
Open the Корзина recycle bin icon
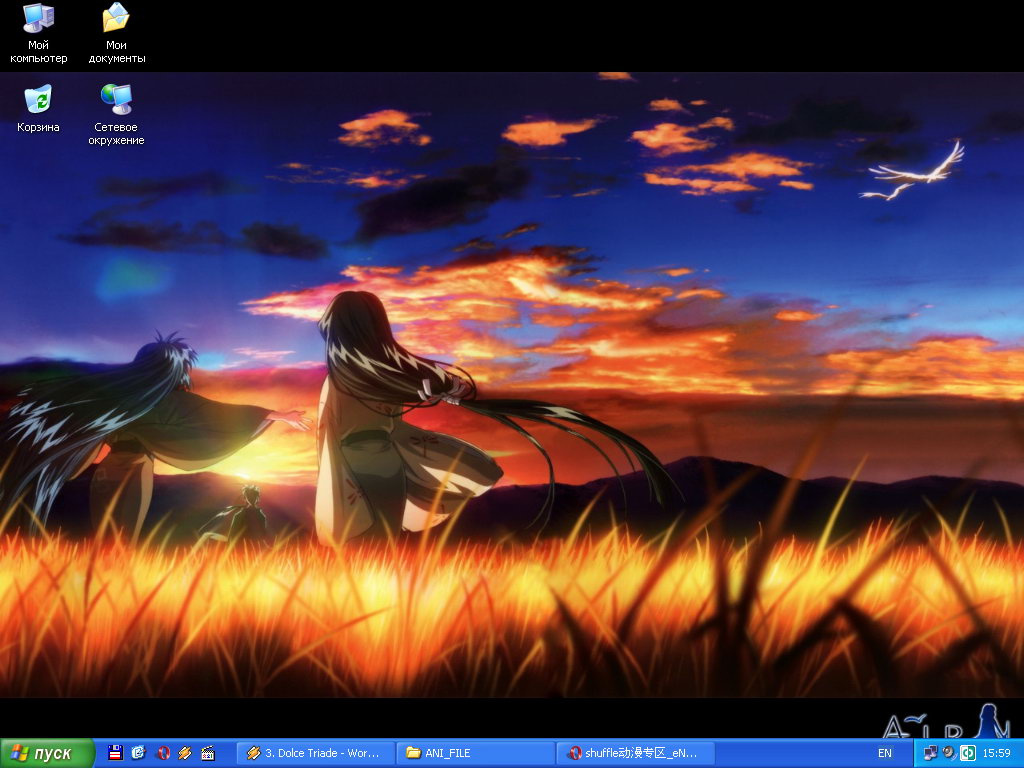click(38, 99)
